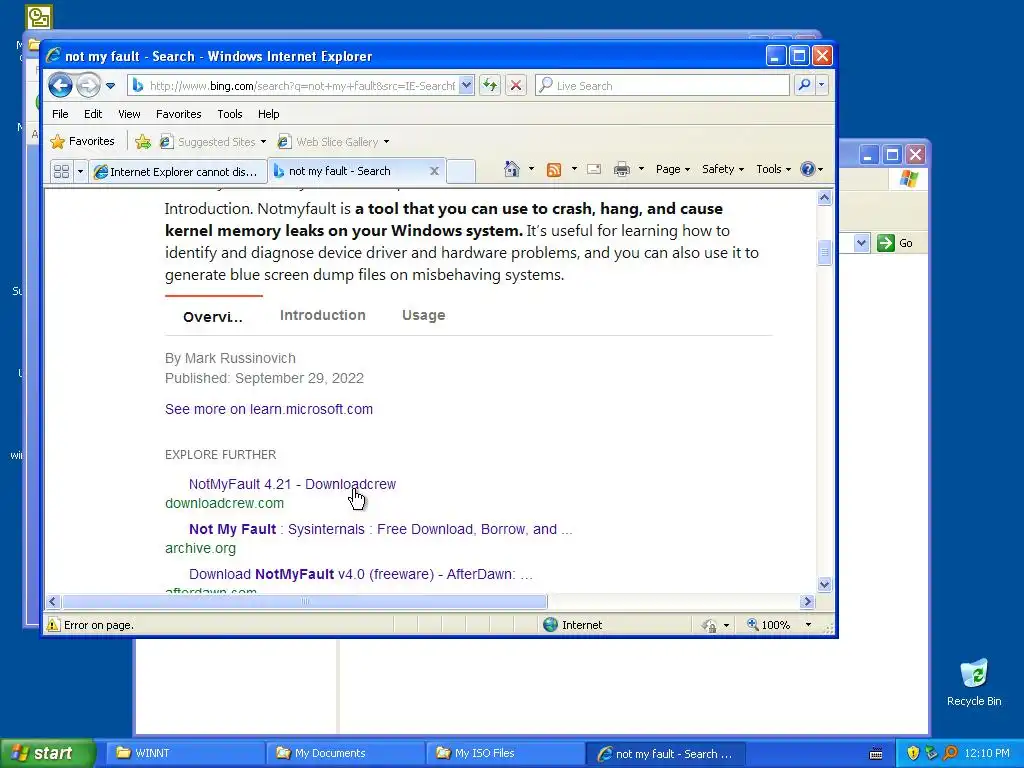The width and height of the screenshot is (1024, 768).
Task: Click the Live Search magnifier button
Action: 804,85
